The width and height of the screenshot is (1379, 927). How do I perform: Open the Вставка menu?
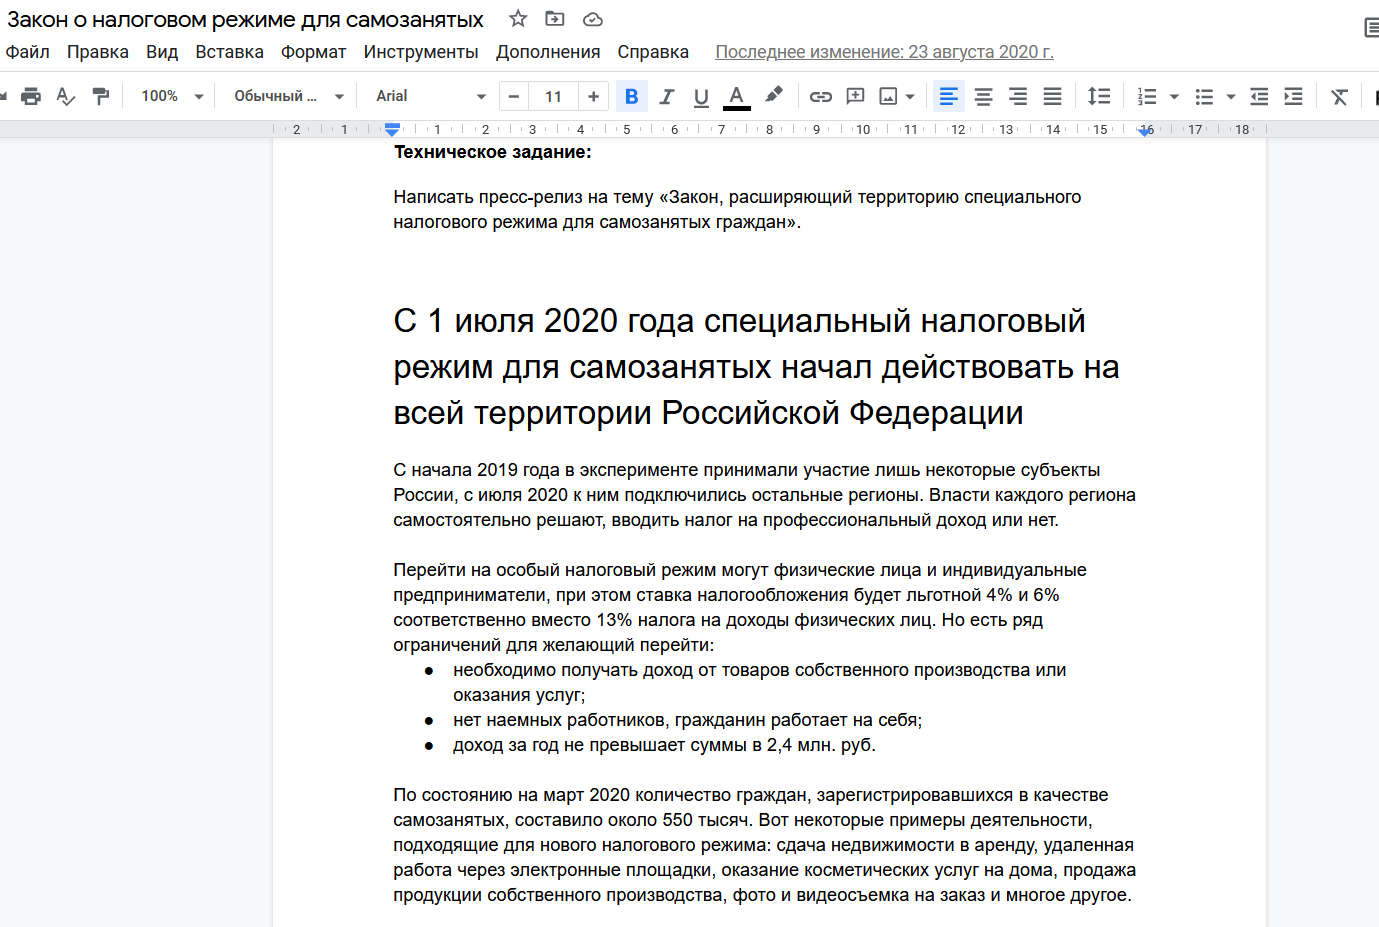pos(229,51)
